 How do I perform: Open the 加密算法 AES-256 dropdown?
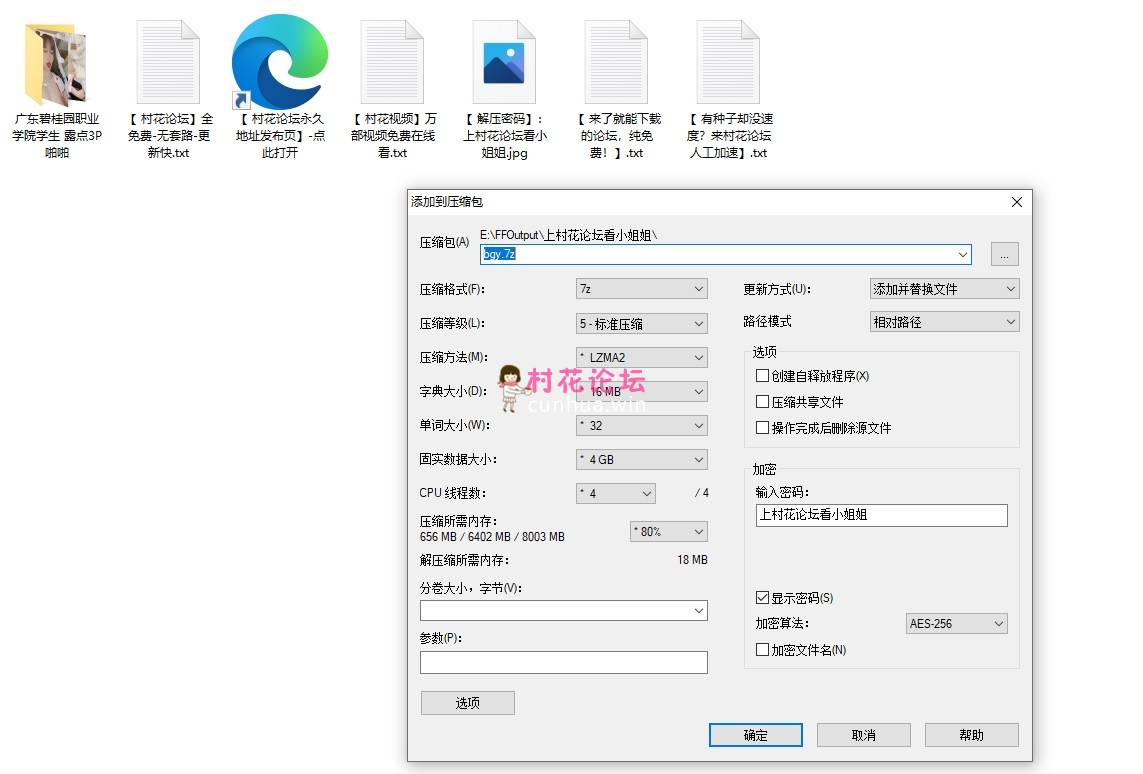tap(956, 624)
